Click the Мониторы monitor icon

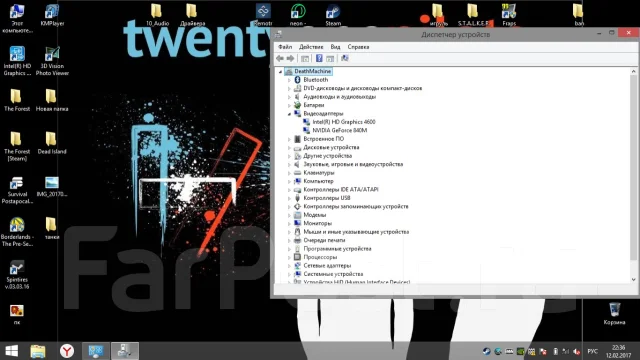298,223
